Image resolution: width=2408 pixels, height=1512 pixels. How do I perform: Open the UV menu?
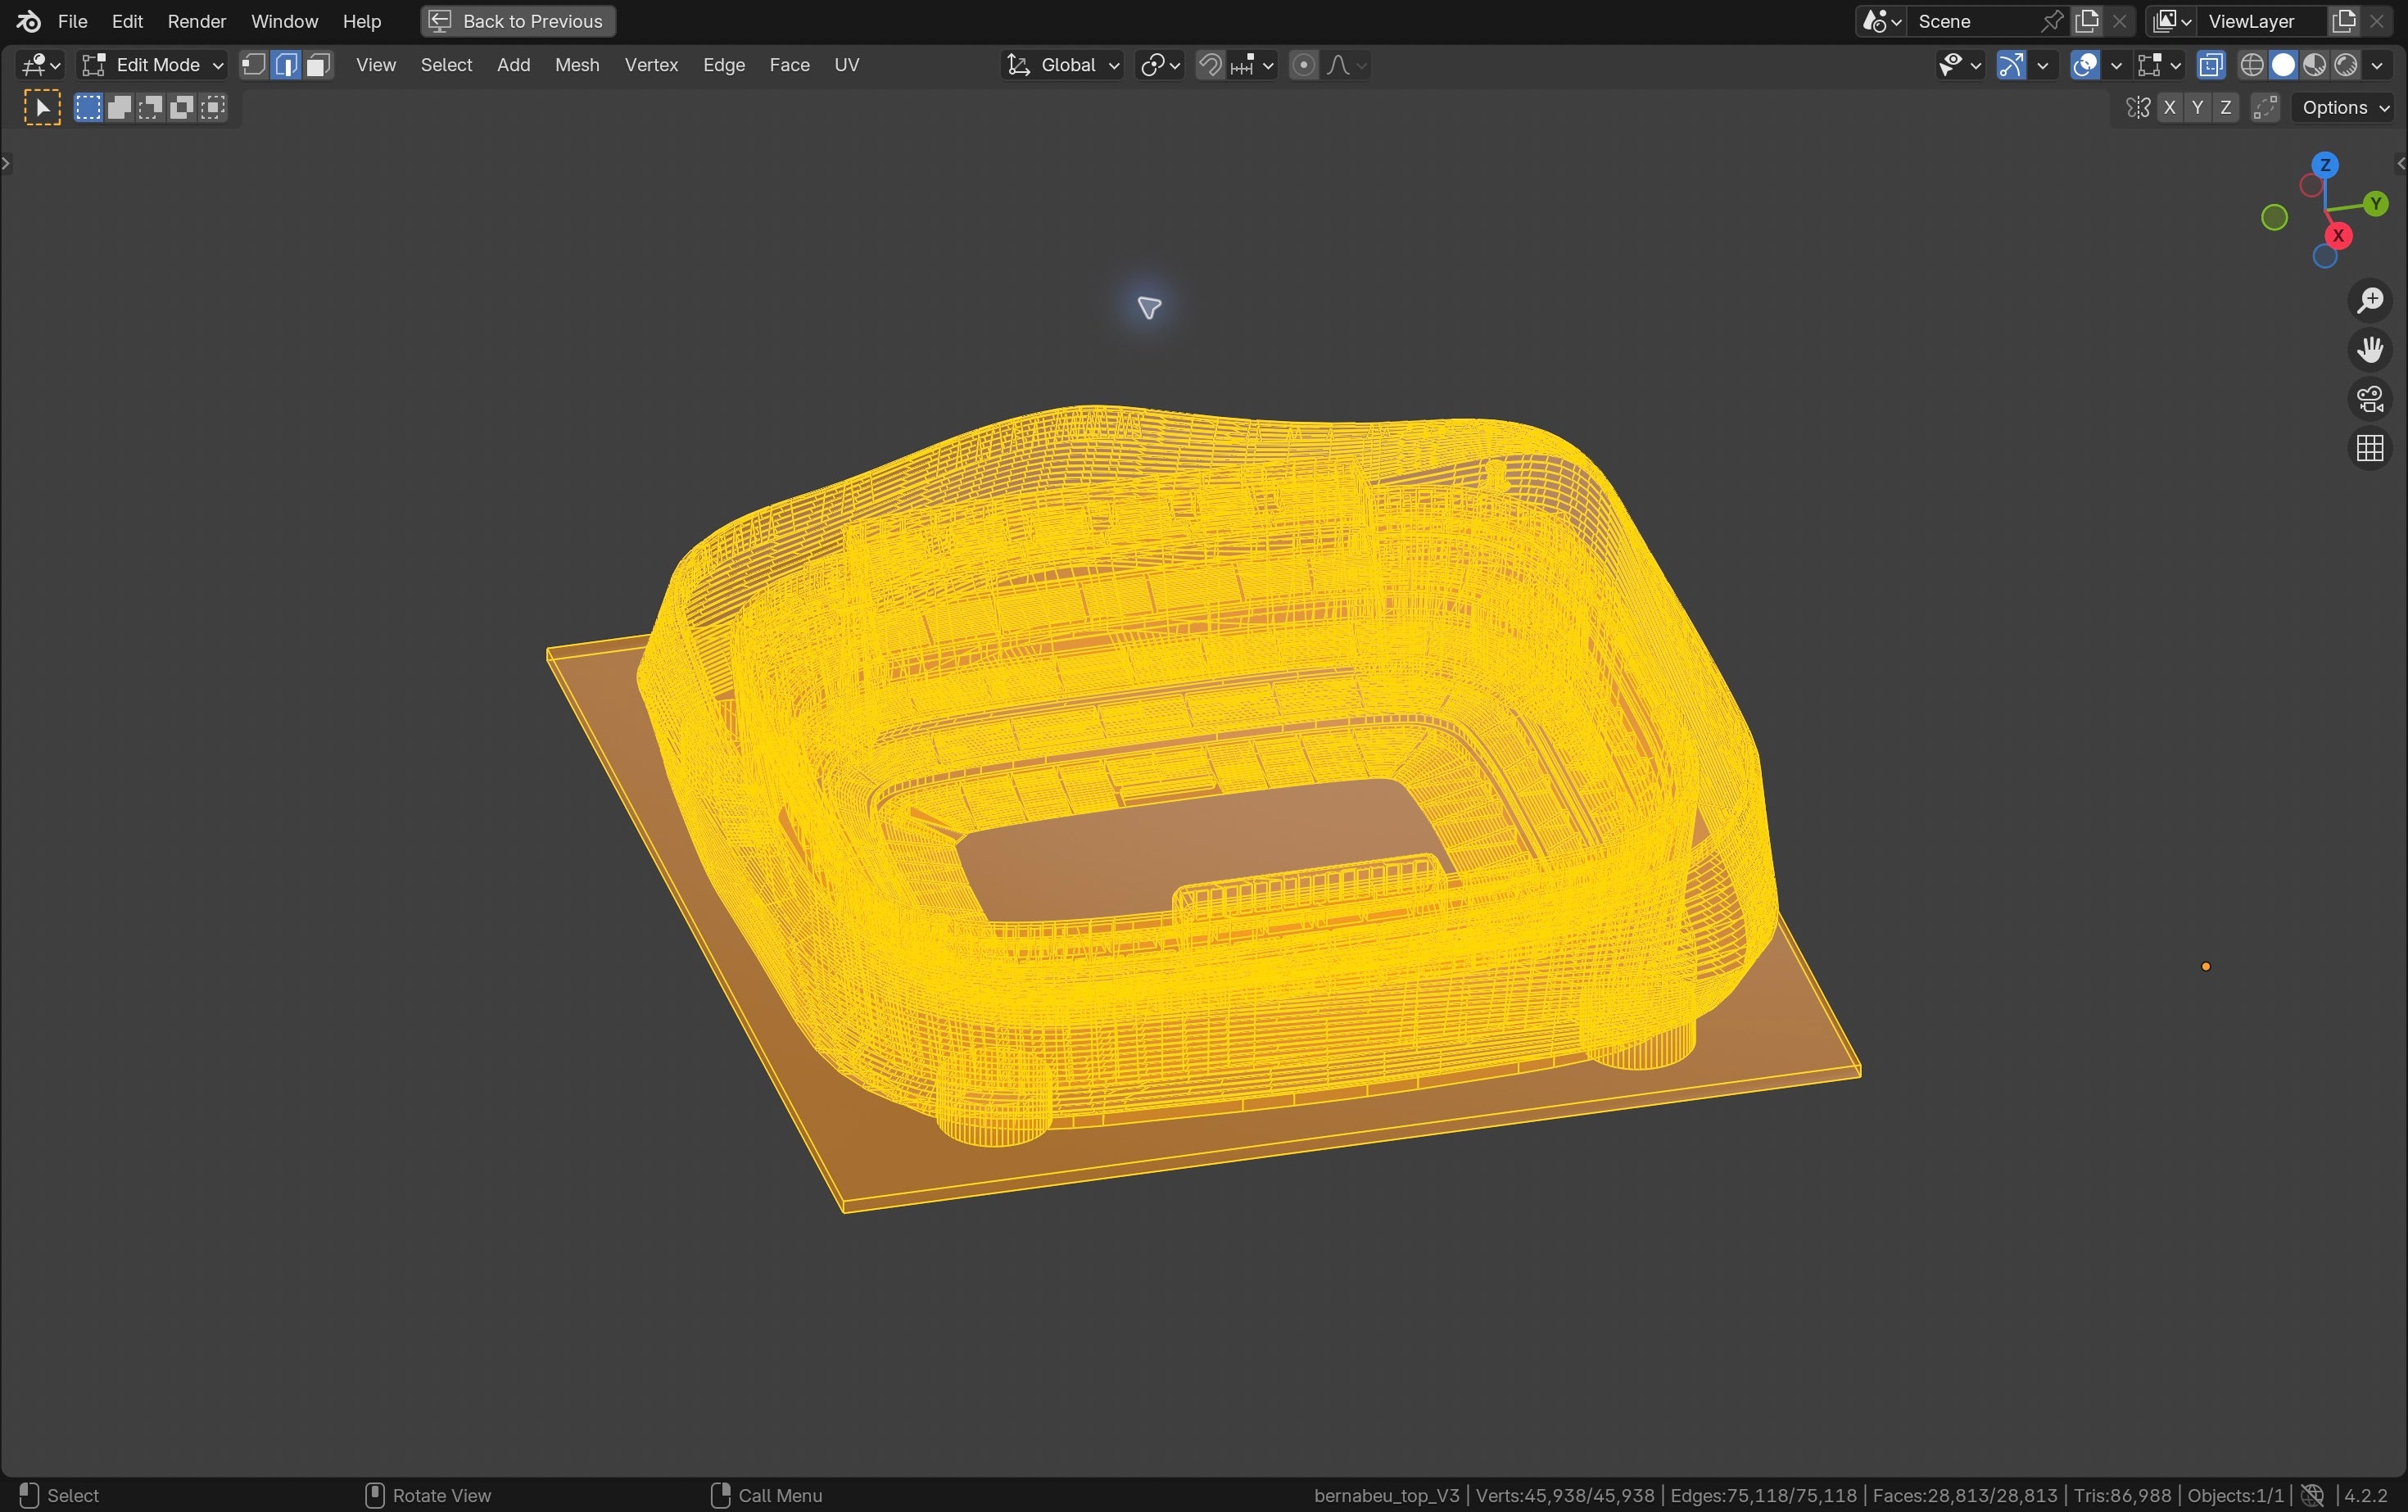846,65
